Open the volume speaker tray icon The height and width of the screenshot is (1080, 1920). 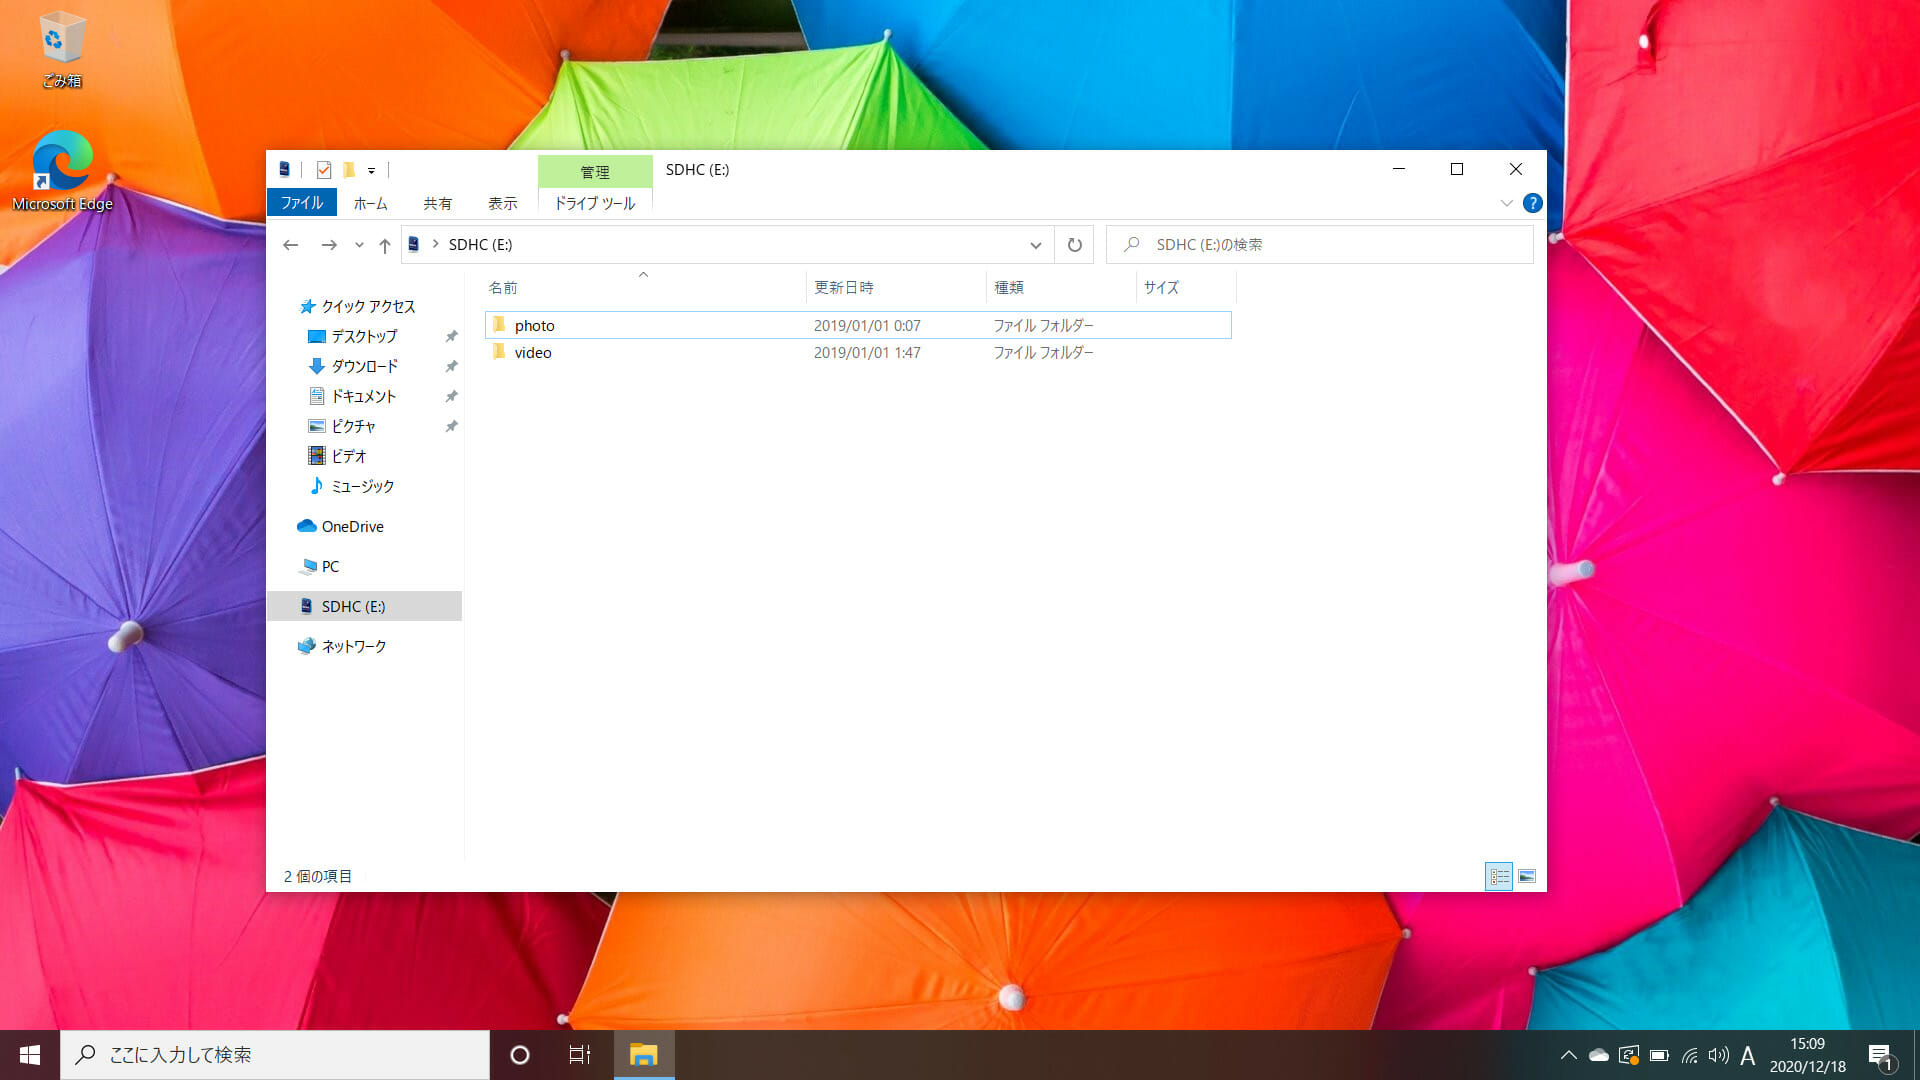click(x=1718, y=1055)
